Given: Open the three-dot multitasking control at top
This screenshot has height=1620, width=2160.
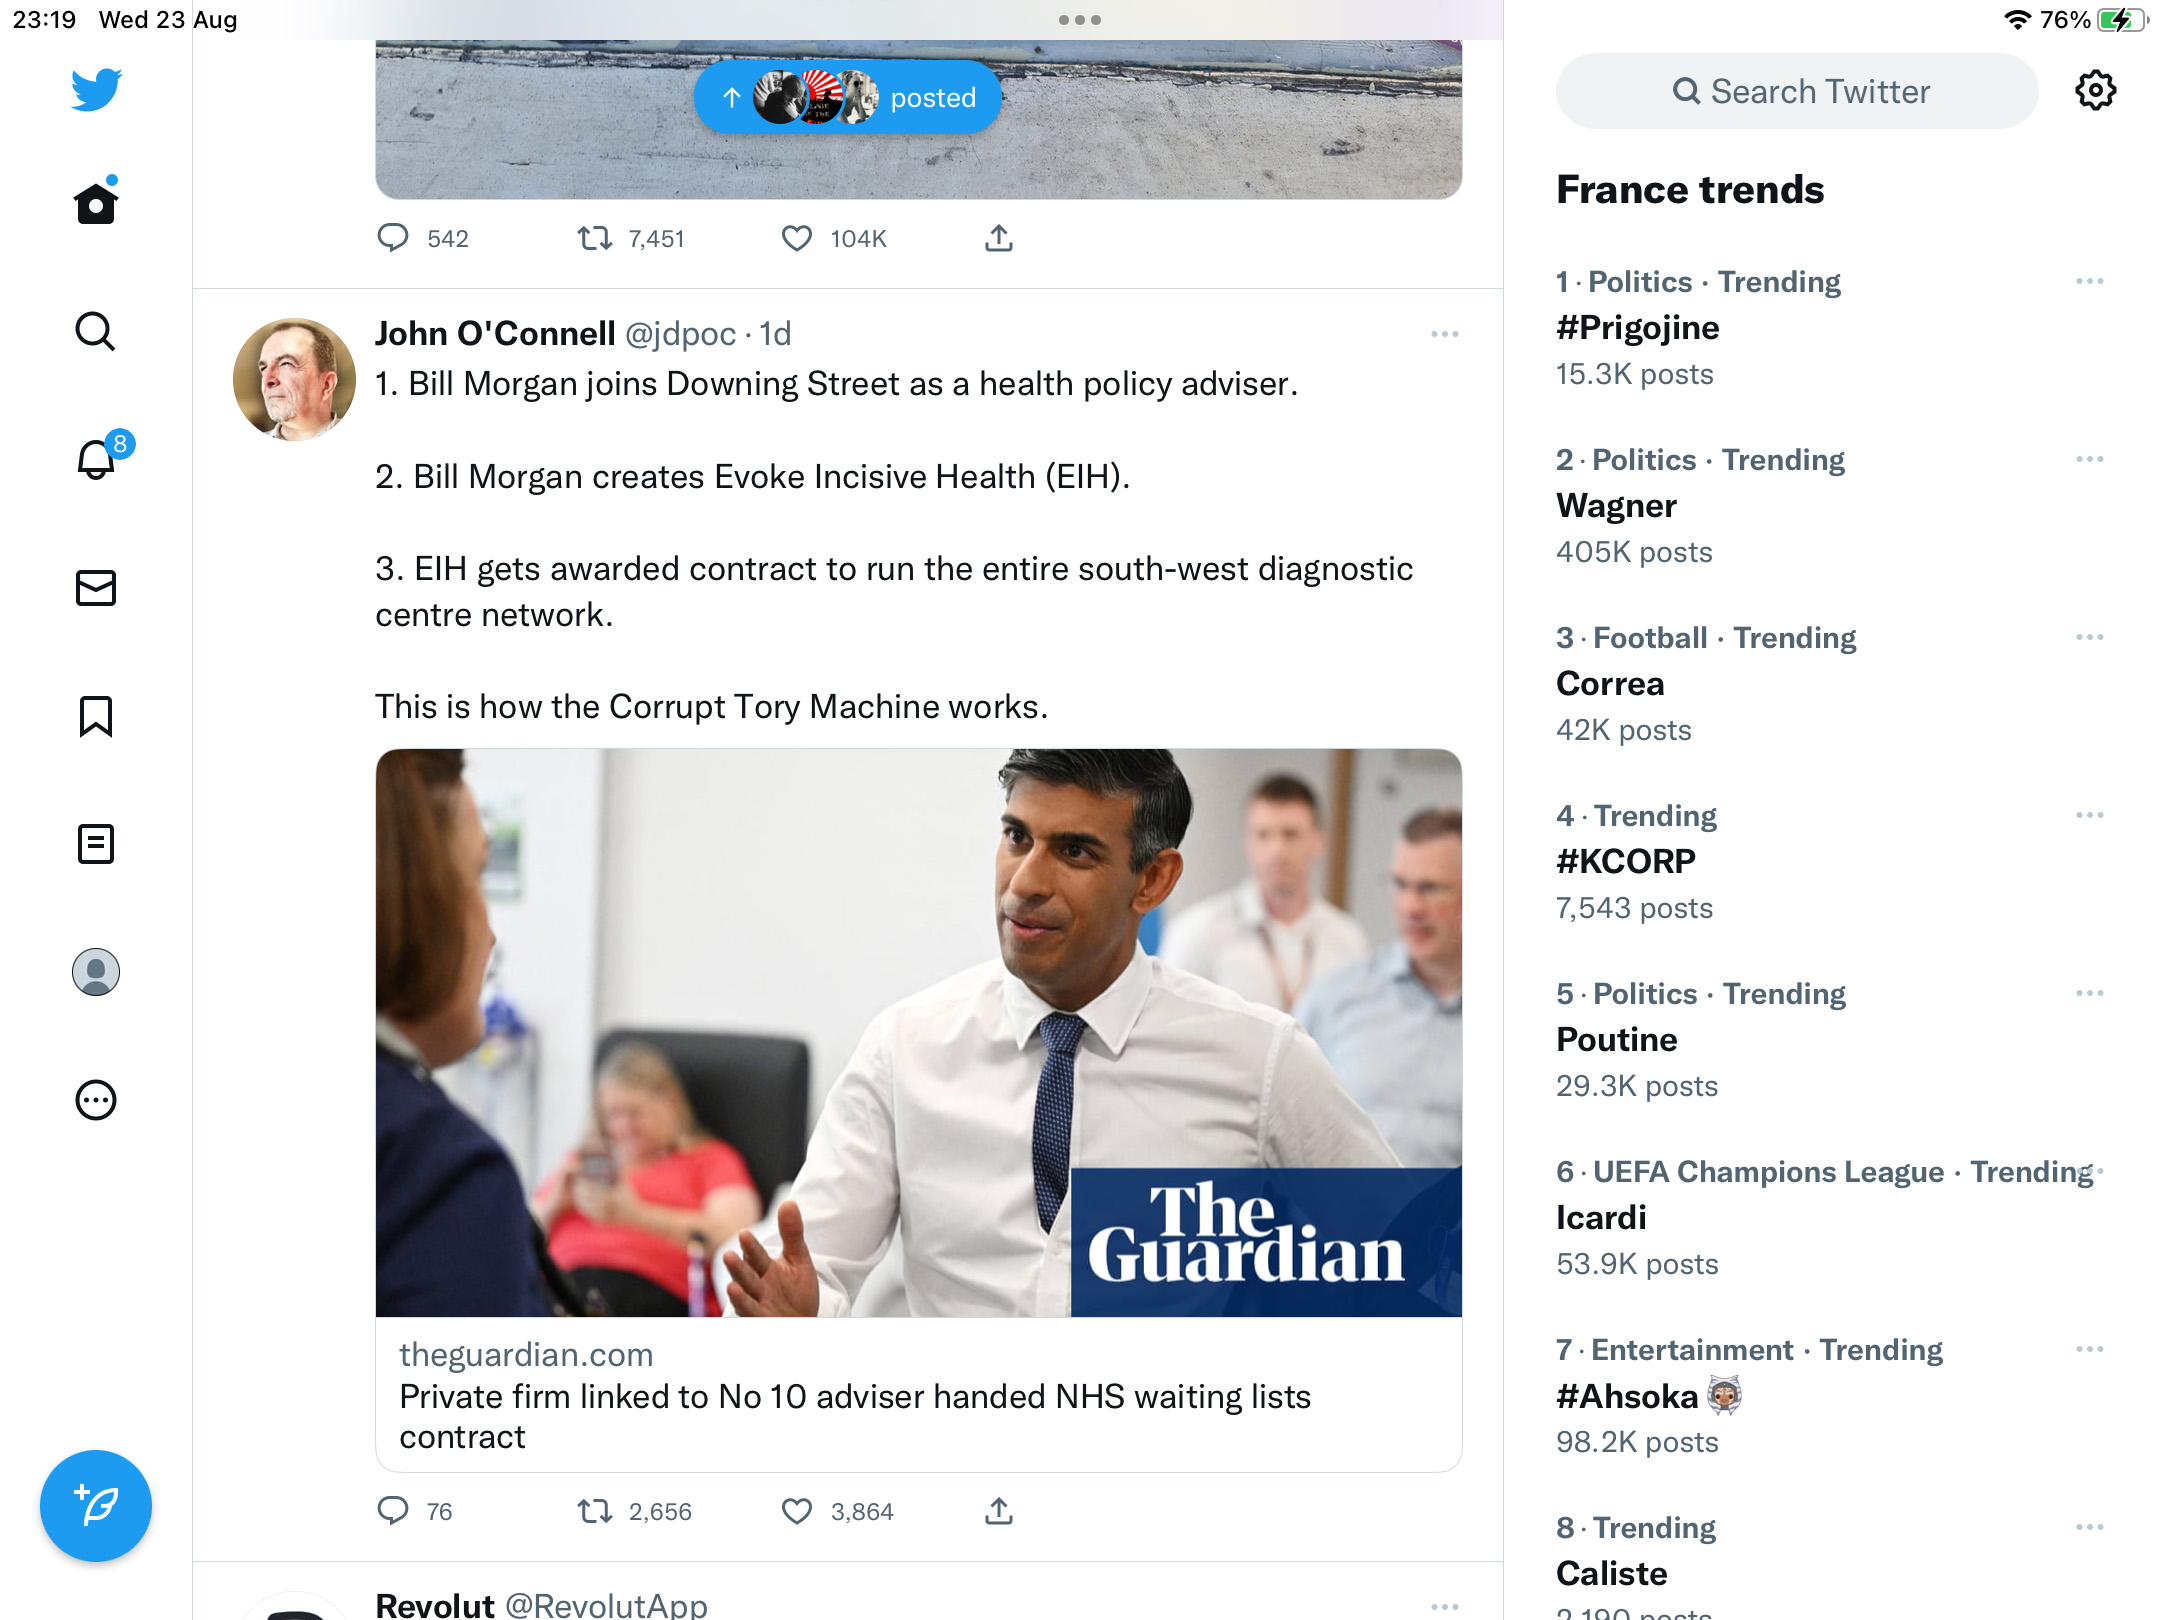Looking at the screenshot, I should [x=1080, y=20].
